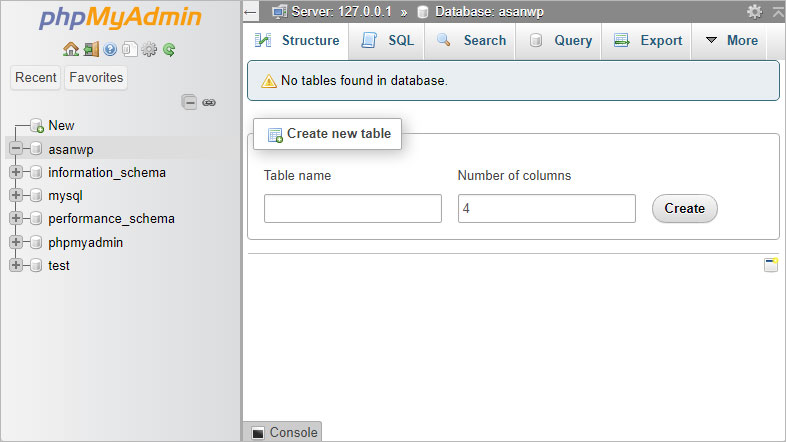This screenshot has height=442, width=786.
Task: Click the server icon in breadcrumb
Action: [279, 12]
